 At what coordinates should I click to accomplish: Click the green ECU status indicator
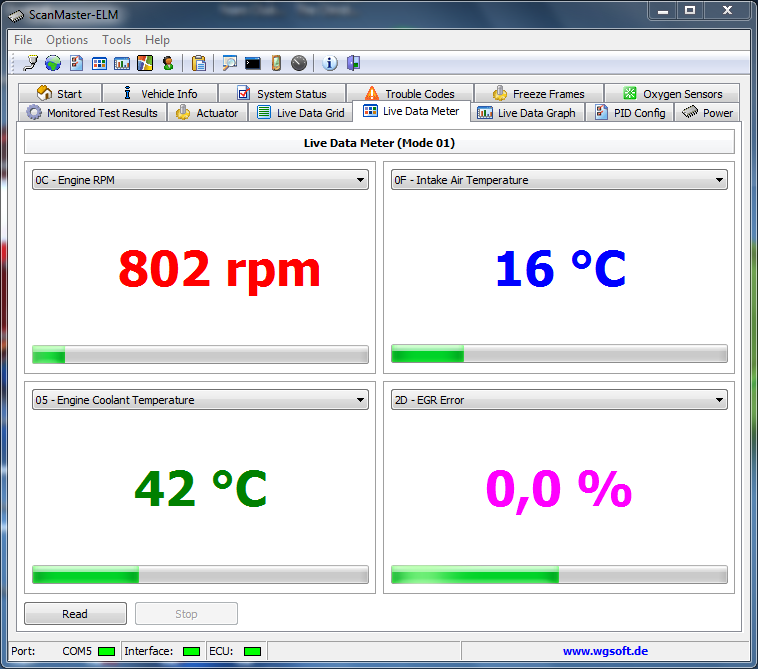coord(252,651)
